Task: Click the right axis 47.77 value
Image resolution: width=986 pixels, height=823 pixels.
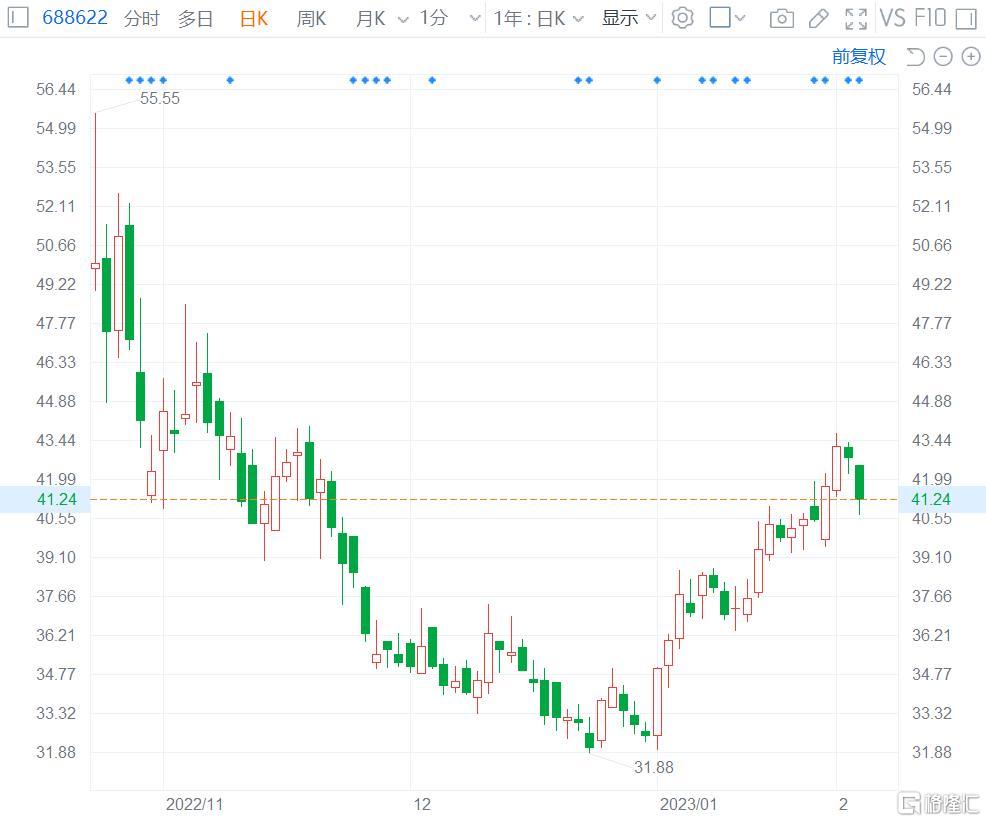Action: coord(932,323)
